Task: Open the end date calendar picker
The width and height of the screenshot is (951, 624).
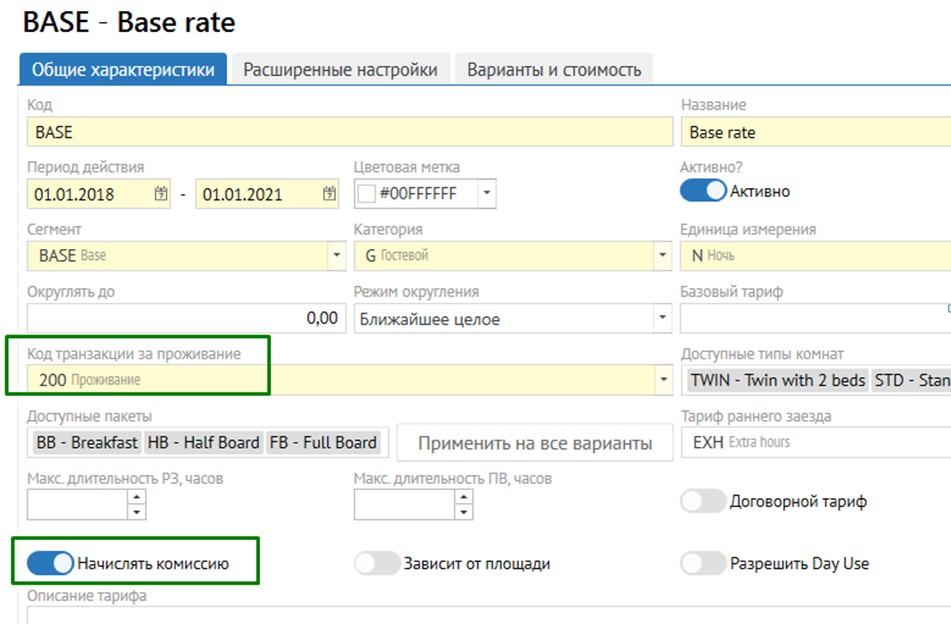Action: coord(329,194)
